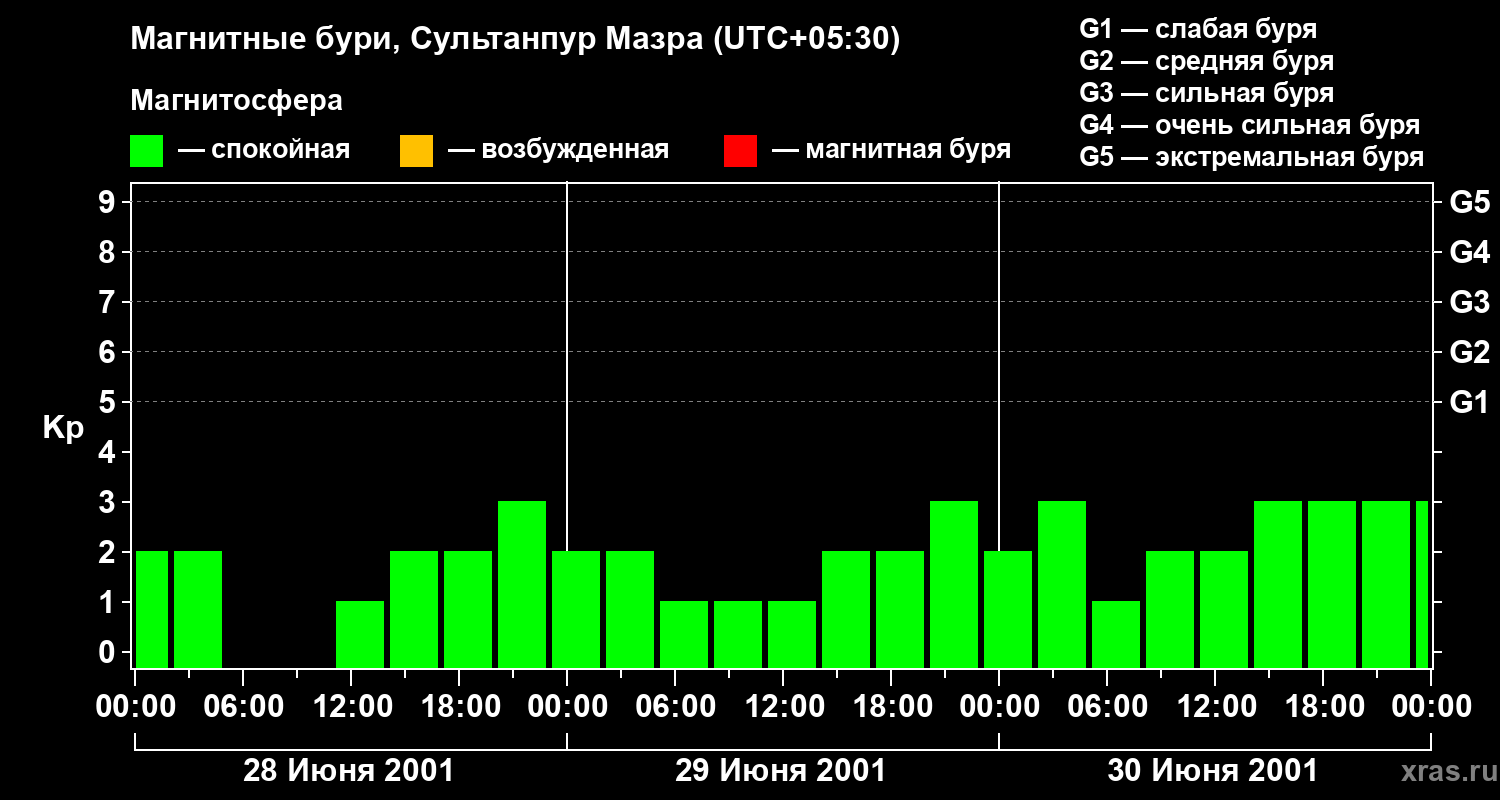This screenshot has height=800, width=1500.
Task: Click the red 'магнитная буря' legend swatch
Action: [x=740, y=151]
